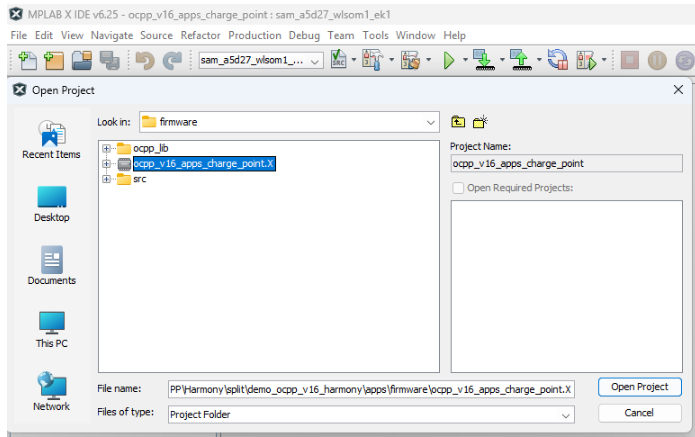This screenshot has height=437, width=695.
Task: Go to Recent Items location
Action: tap(51, 140)
